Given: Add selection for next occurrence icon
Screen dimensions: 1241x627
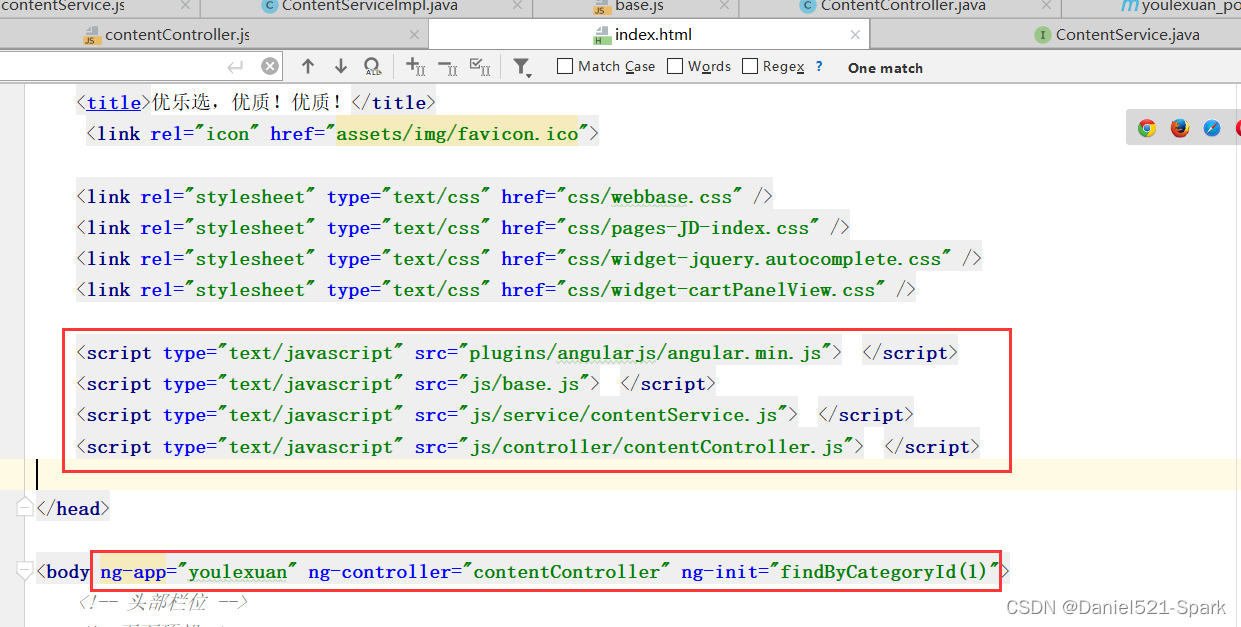Looking at the screenshot, I should tap(415, 66).
